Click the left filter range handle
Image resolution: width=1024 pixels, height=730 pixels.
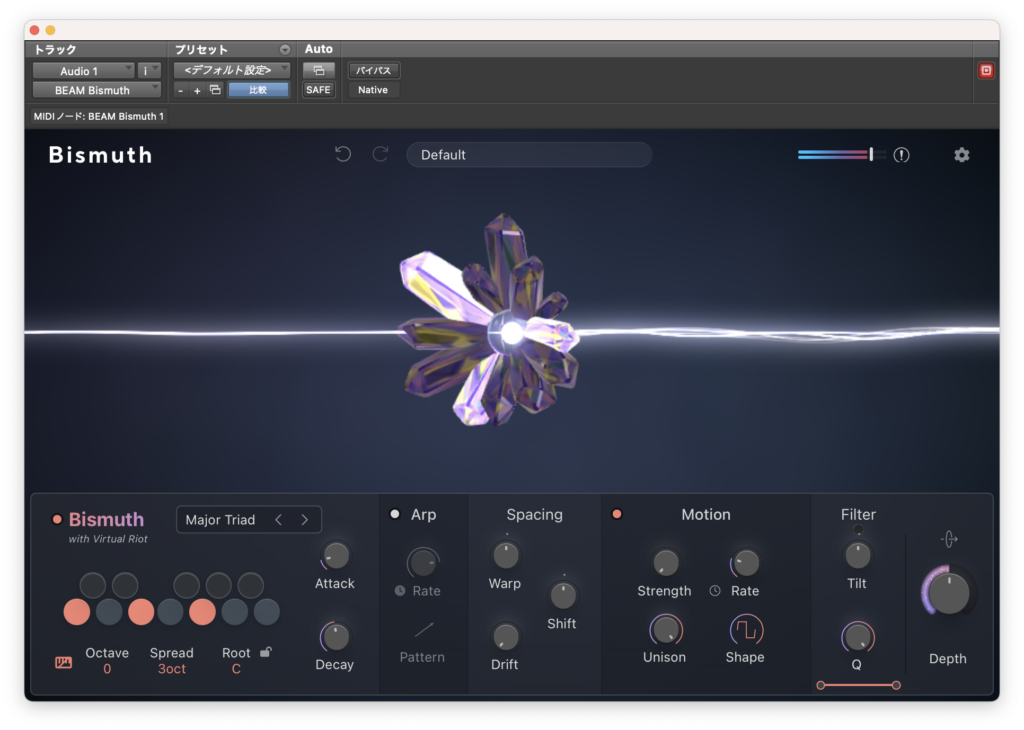[x=821, y=685]
